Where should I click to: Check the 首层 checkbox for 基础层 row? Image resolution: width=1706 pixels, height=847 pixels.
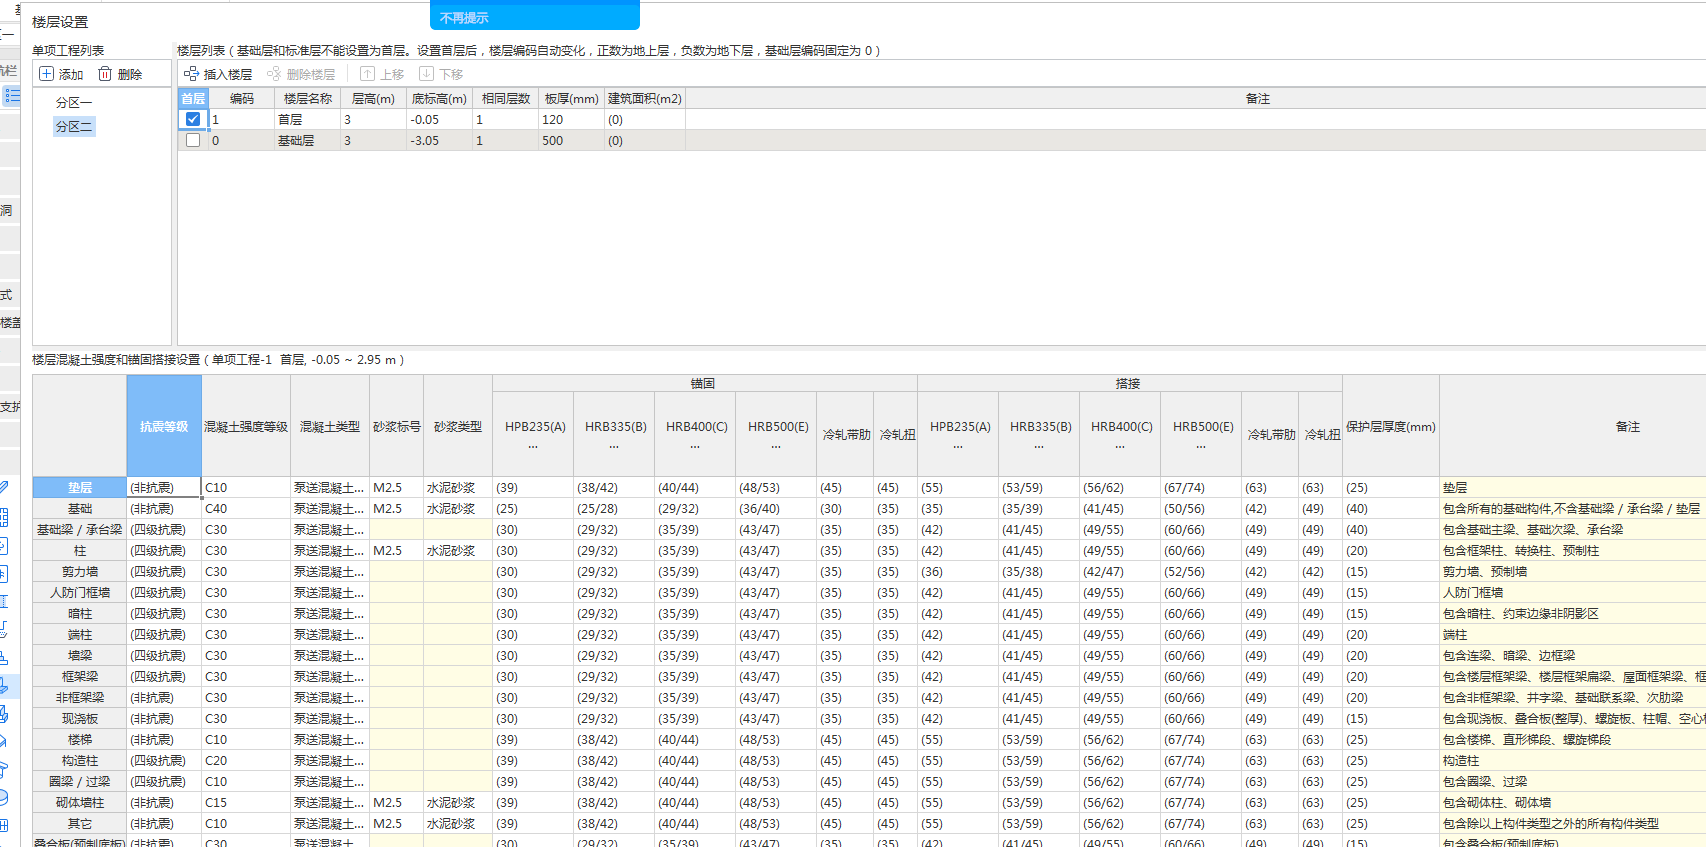point(193,140)
